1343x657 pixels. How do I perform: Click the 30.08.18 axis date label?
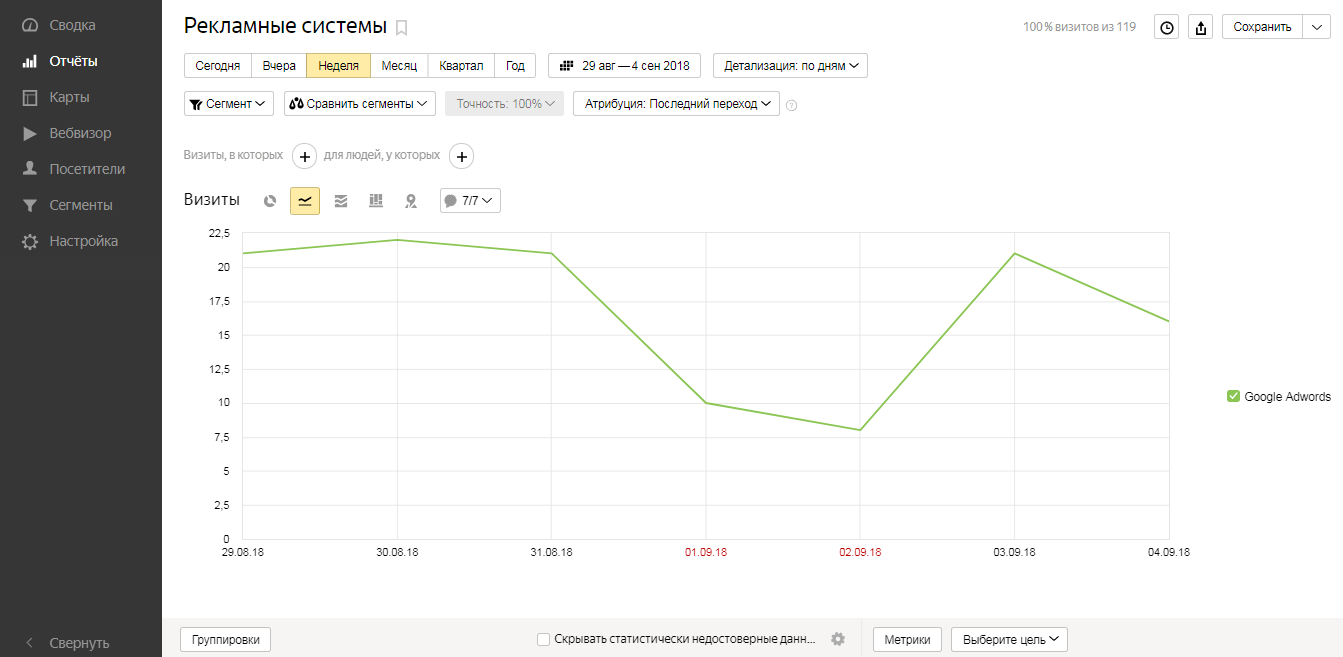click(x=397, y=552)
